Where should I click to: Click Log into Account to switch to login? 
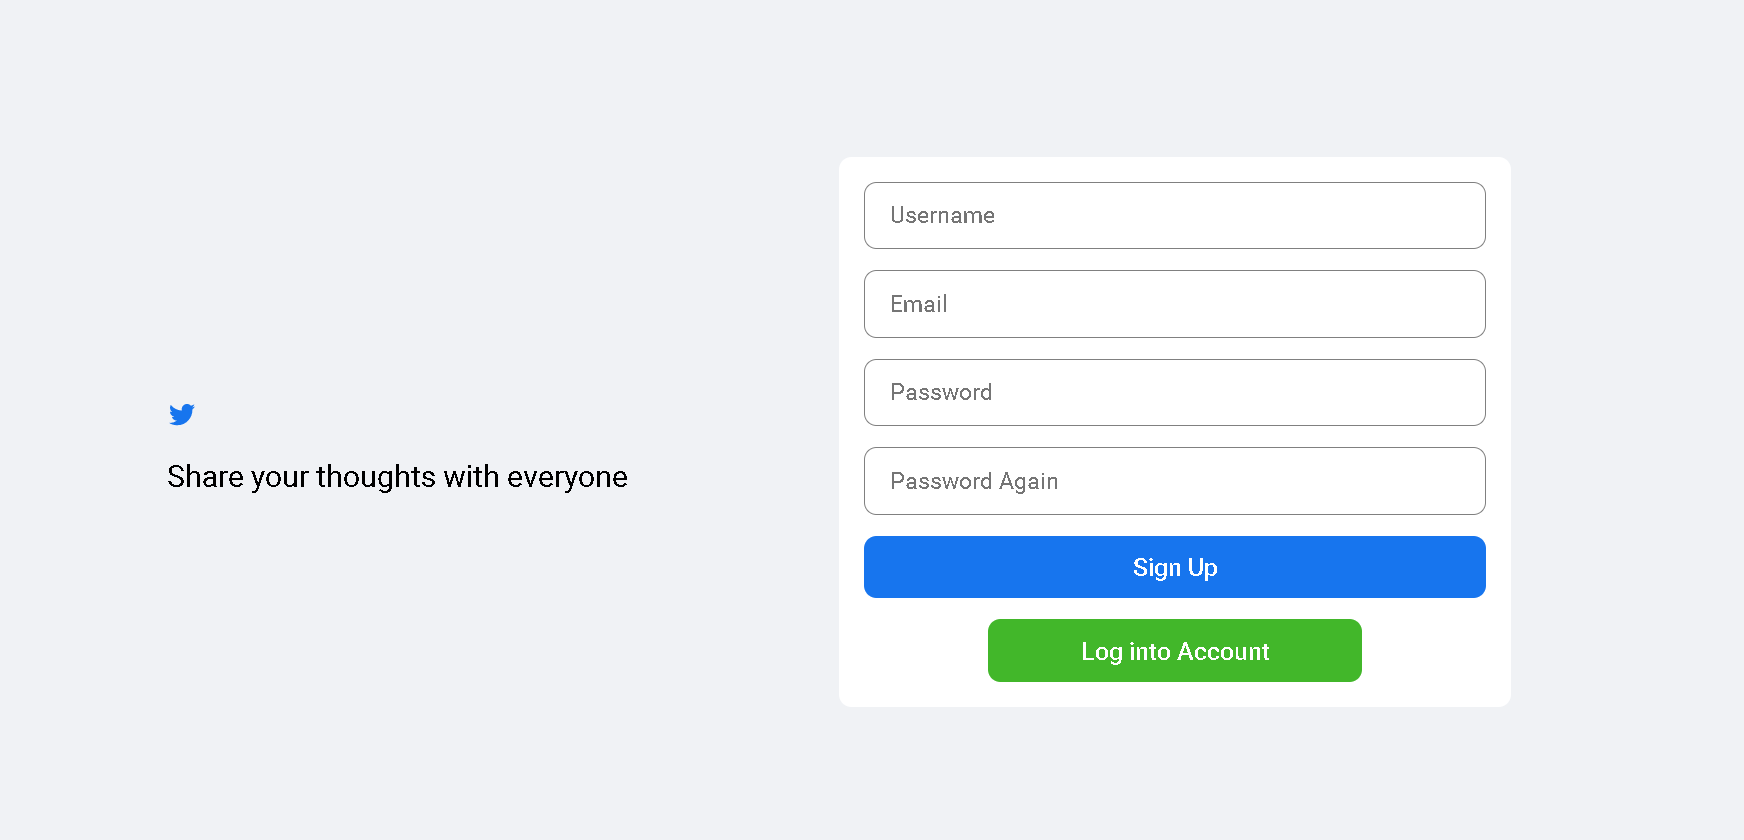(x=1174, y=650)
